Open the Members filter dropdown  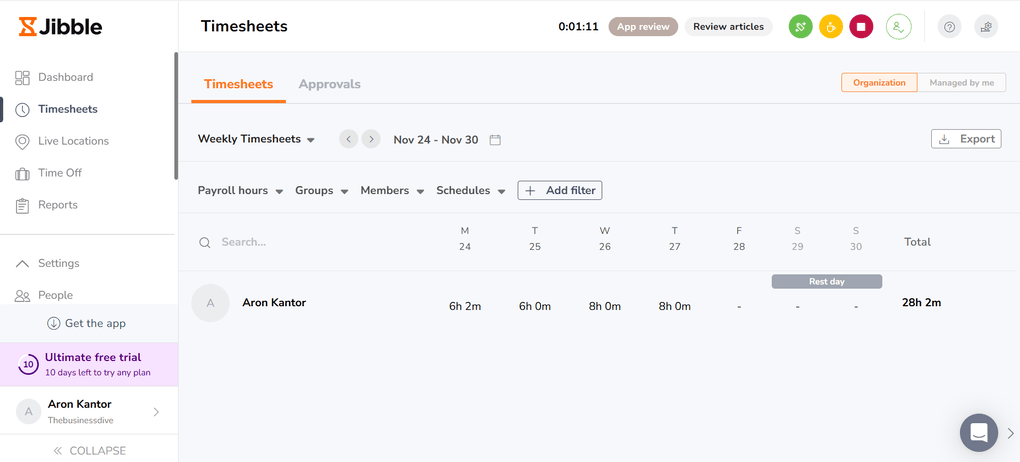[x=393, y=191]
